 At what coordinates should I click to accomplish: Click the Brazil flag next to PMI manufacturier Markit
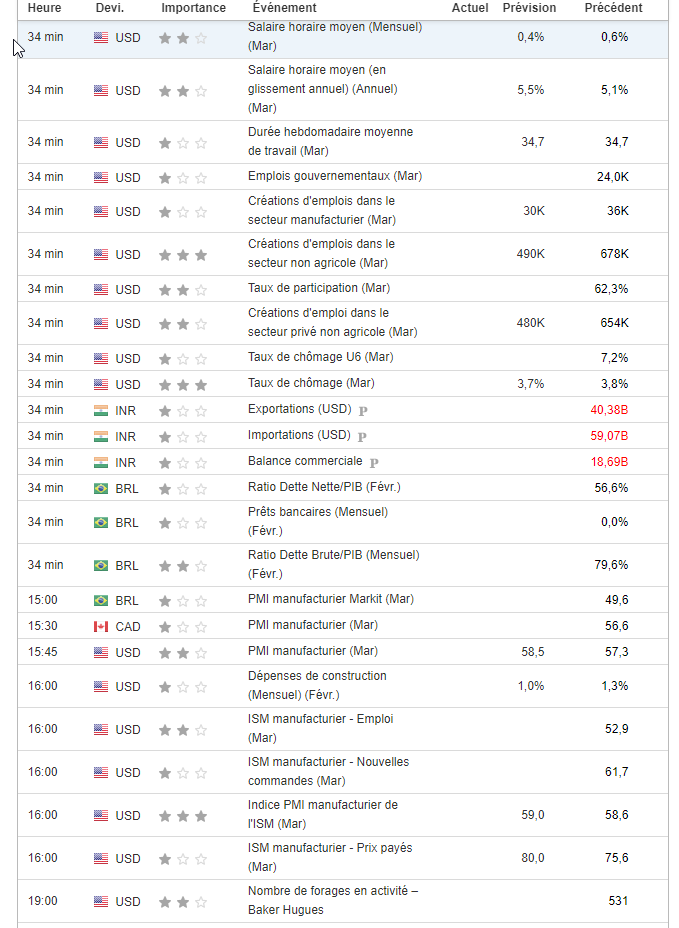pyautogui.click(x=100, y=600)
